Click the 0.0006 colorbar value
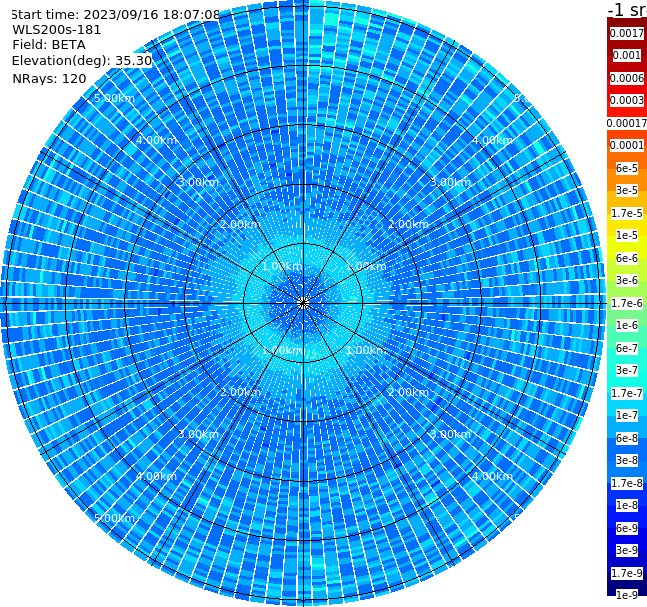Viewport: 647px width, 607px height. tap(627, 78)
